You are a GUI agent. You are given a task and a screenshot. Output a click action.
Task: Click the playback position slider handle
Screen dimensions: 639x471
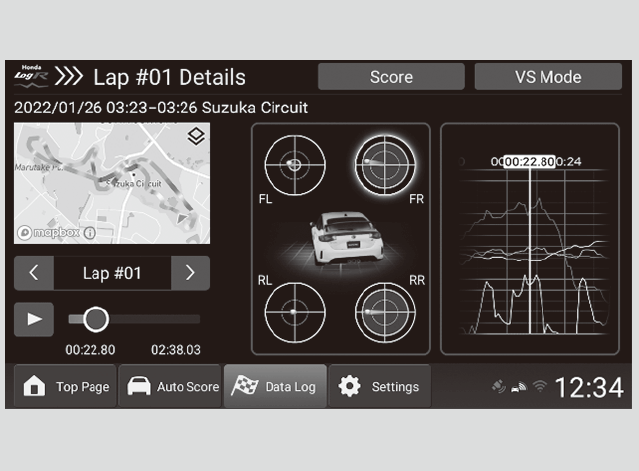coord(96,319)
